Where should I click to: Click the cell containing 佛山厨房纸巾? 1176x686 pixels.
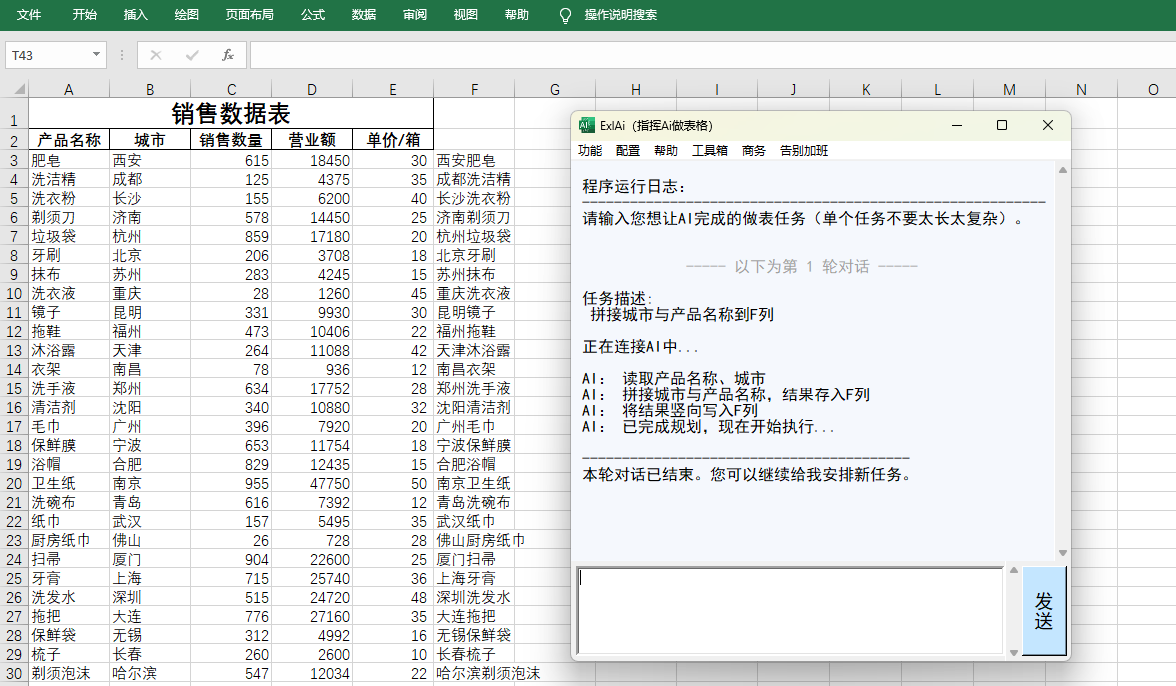(474, 541)
